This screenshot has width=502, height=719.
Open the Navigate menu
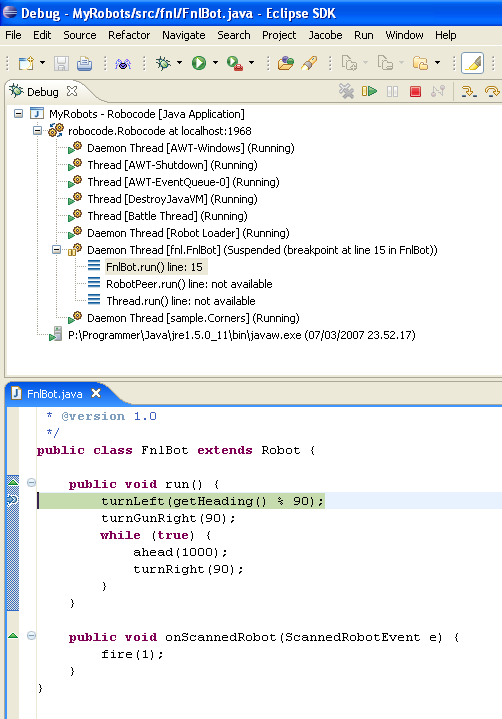(183, 35)
